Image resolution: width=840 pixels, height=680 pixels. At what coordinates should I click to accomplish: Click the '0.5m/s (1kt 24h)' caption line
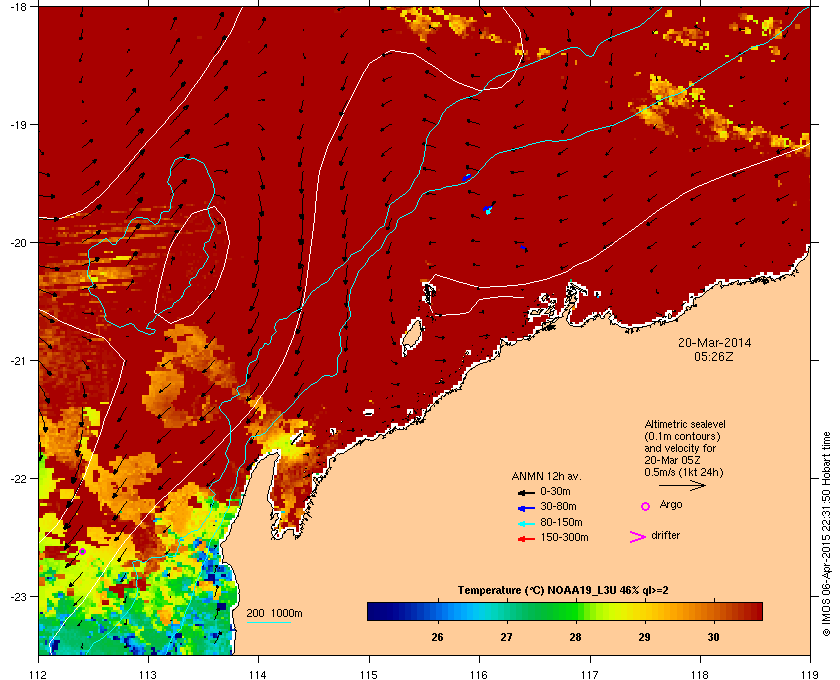click(x=684, y=473)
